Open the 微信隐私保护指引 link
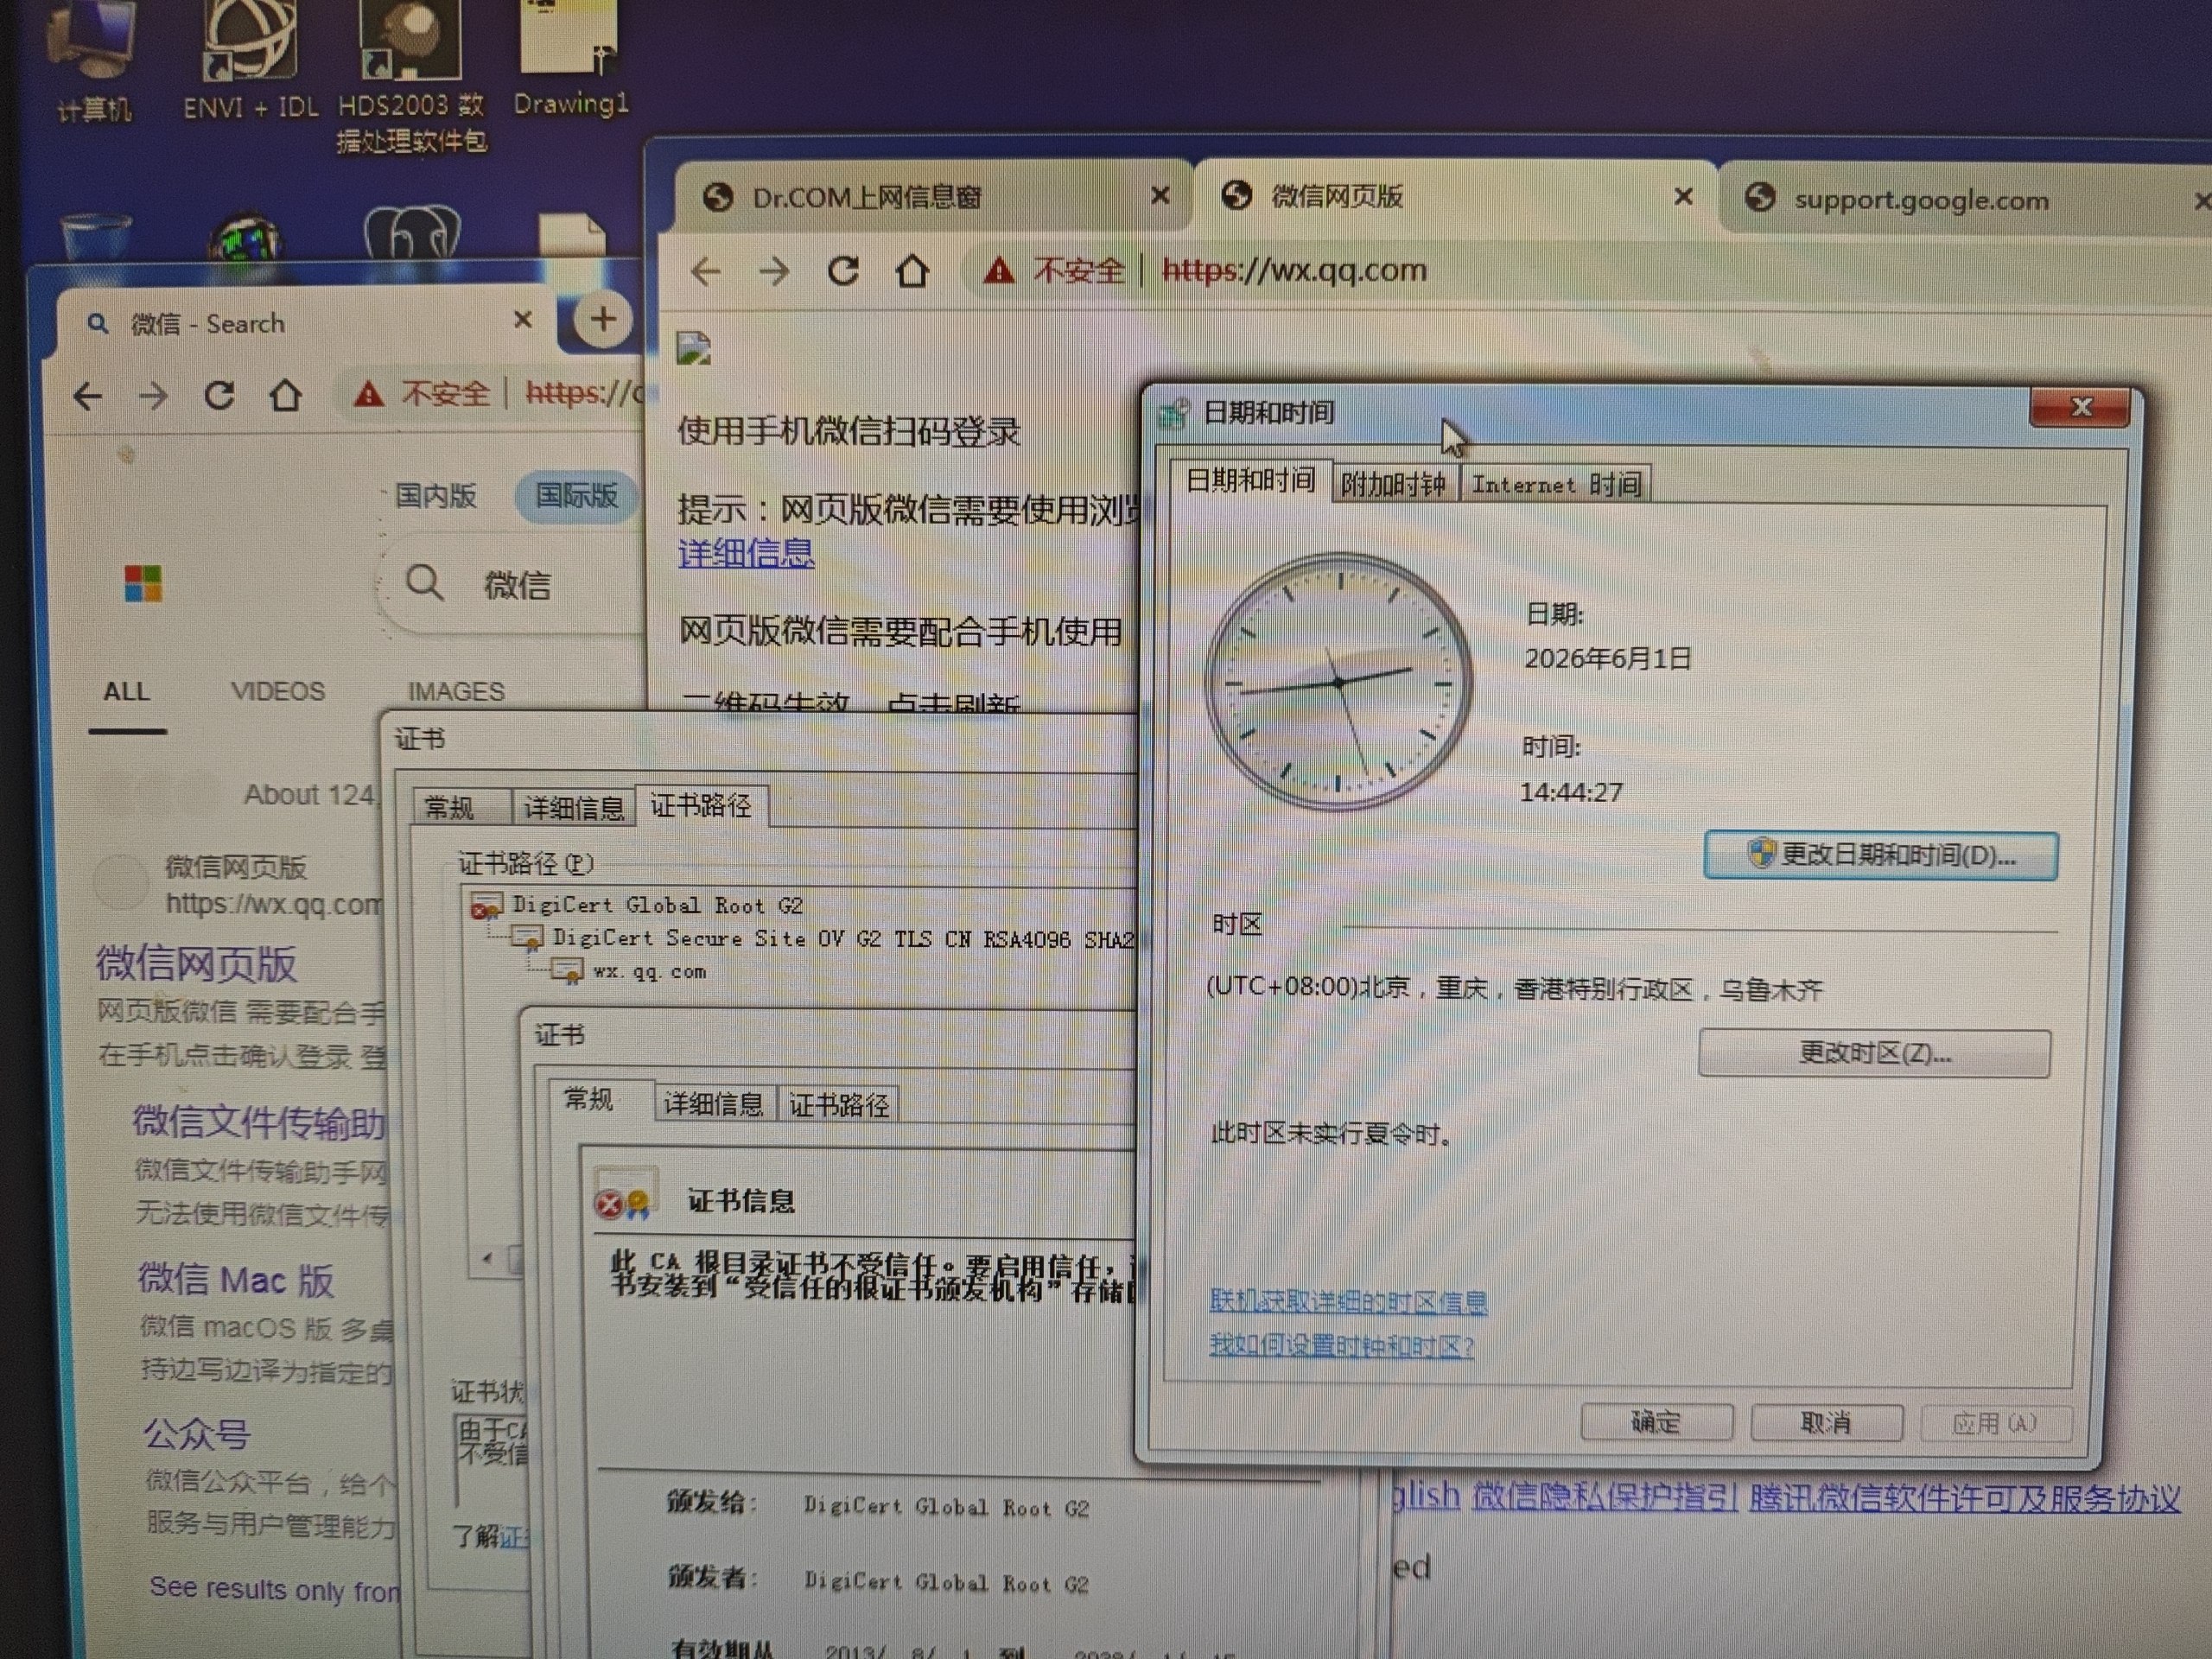Viewport: 2212px width, 1659px height. (1604, 1496)
